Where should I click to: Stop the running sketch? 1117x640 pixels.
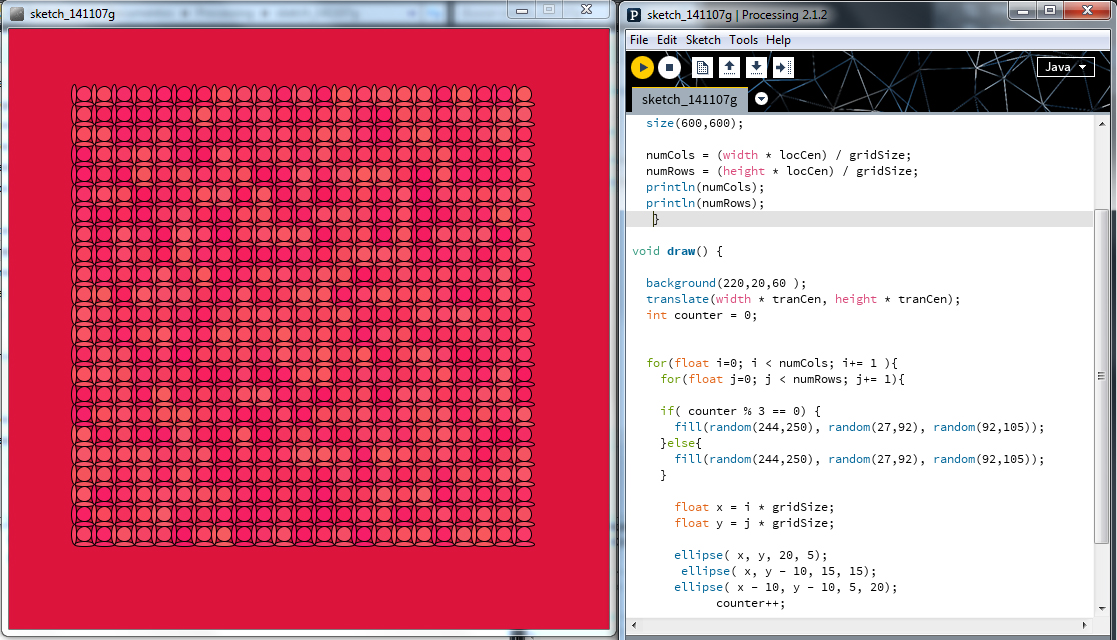tap(669, 67)
